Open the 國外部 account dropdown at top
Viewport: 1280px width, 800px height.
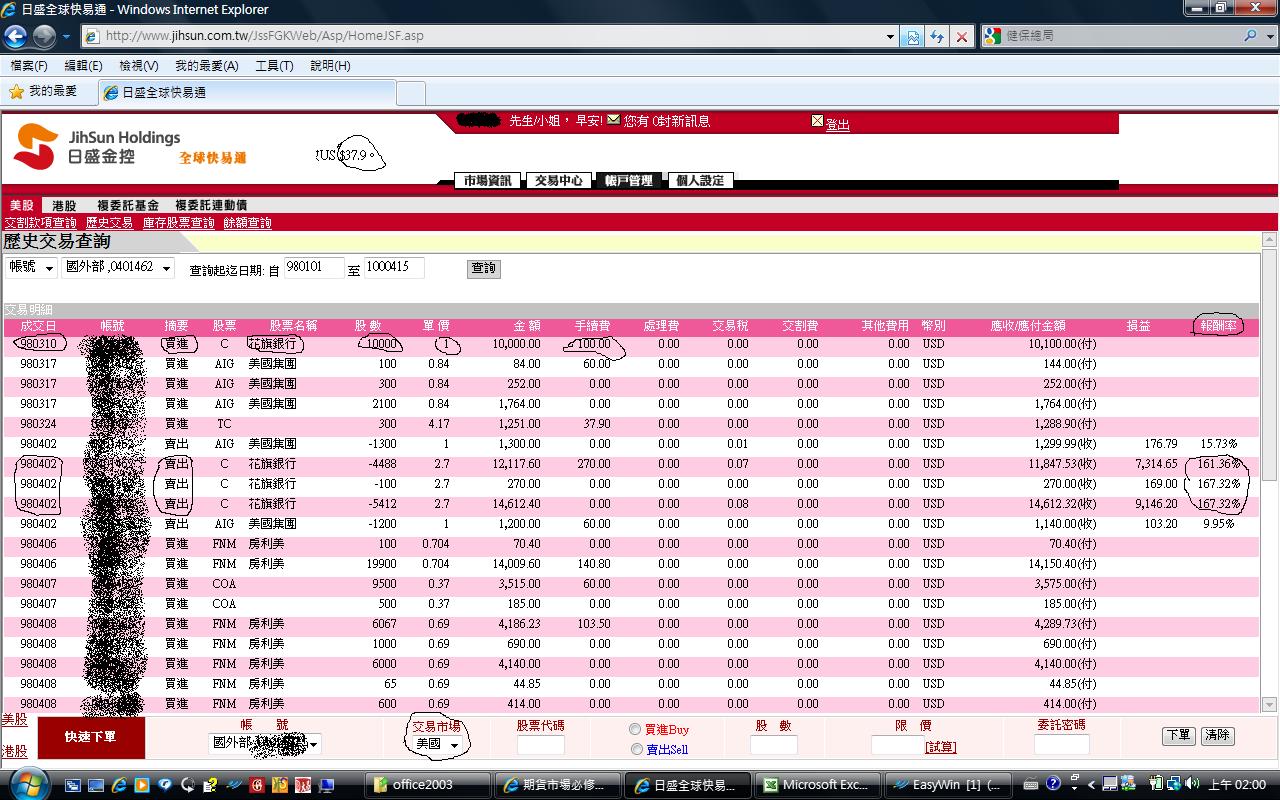pos(118,268)
